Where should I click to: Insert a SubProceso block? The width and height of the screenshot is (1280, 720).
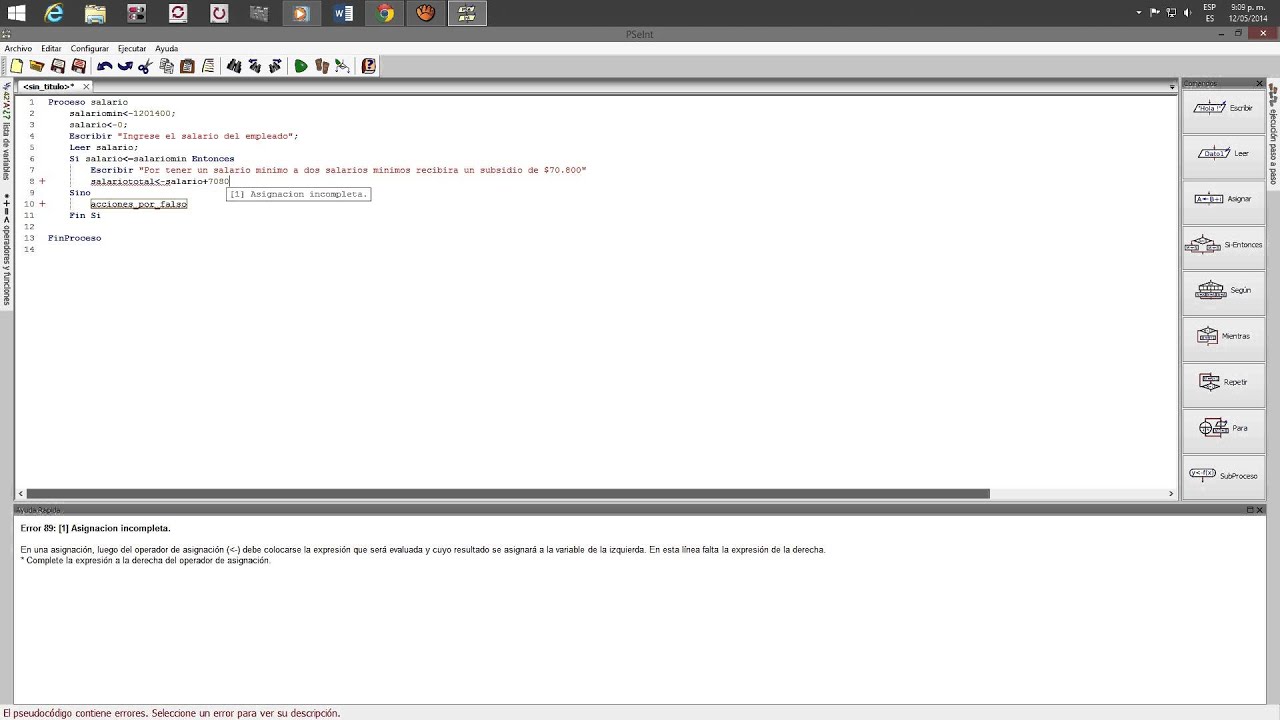pos(1223,475)
